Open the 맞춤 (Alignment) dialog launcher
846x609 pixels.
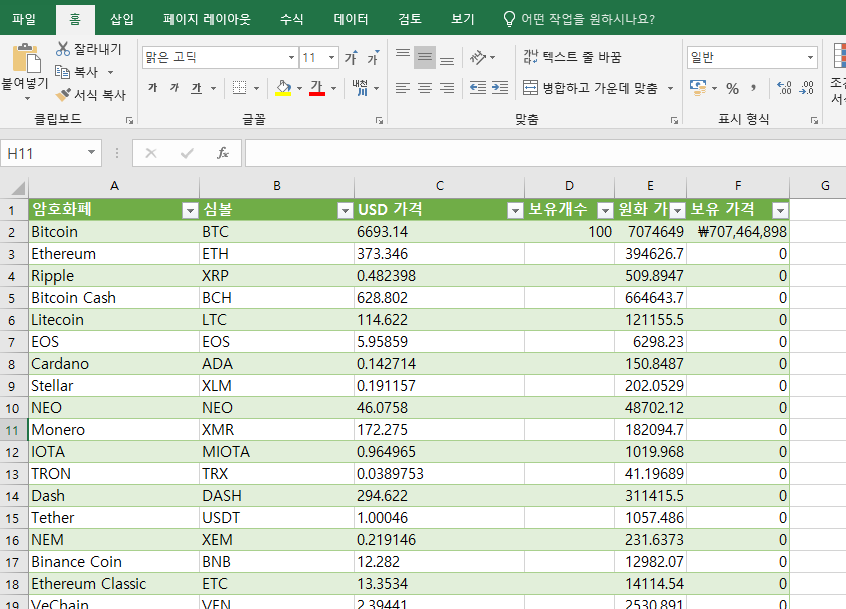pyautogui.click(x=674, y=120)
